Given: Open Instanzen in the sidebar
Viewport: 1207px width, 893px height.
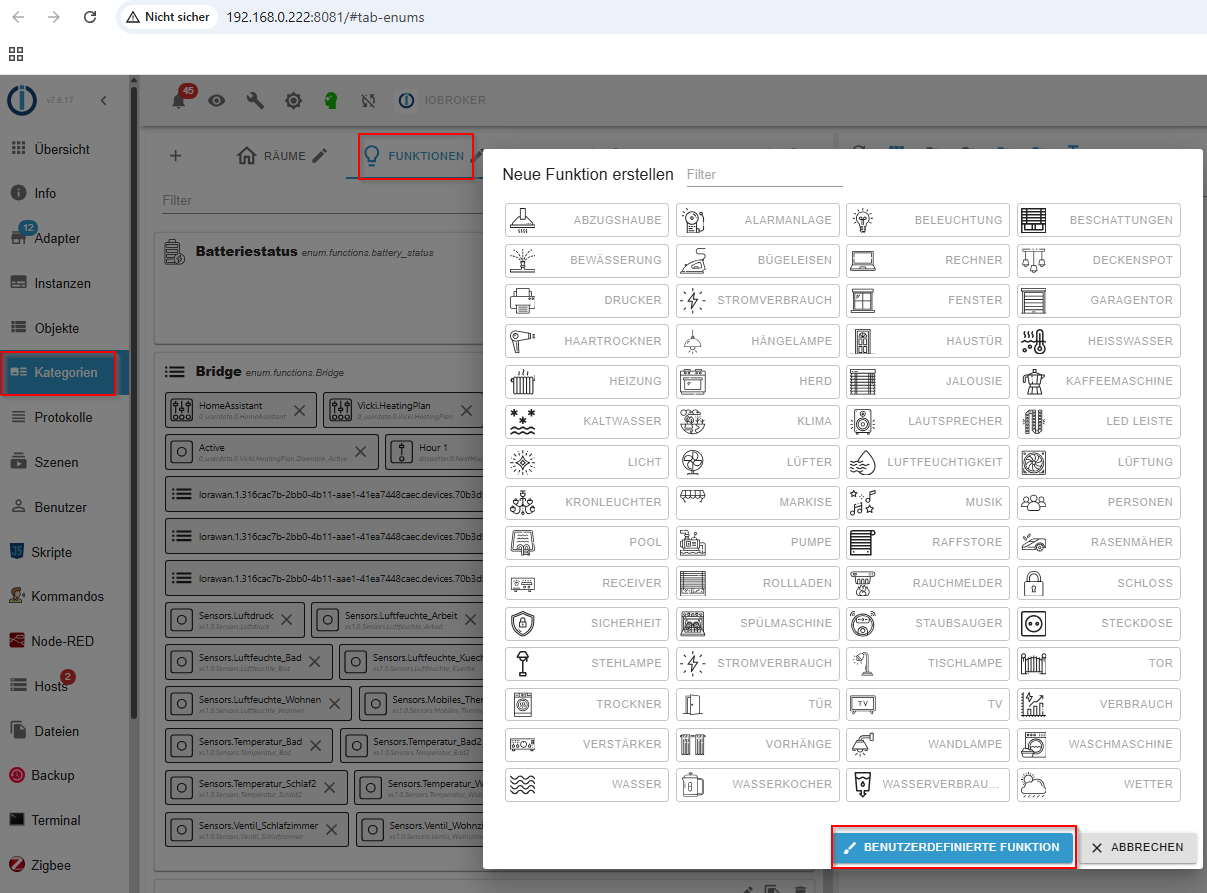Looking at the screenshot, I should [x=64, y=283].
